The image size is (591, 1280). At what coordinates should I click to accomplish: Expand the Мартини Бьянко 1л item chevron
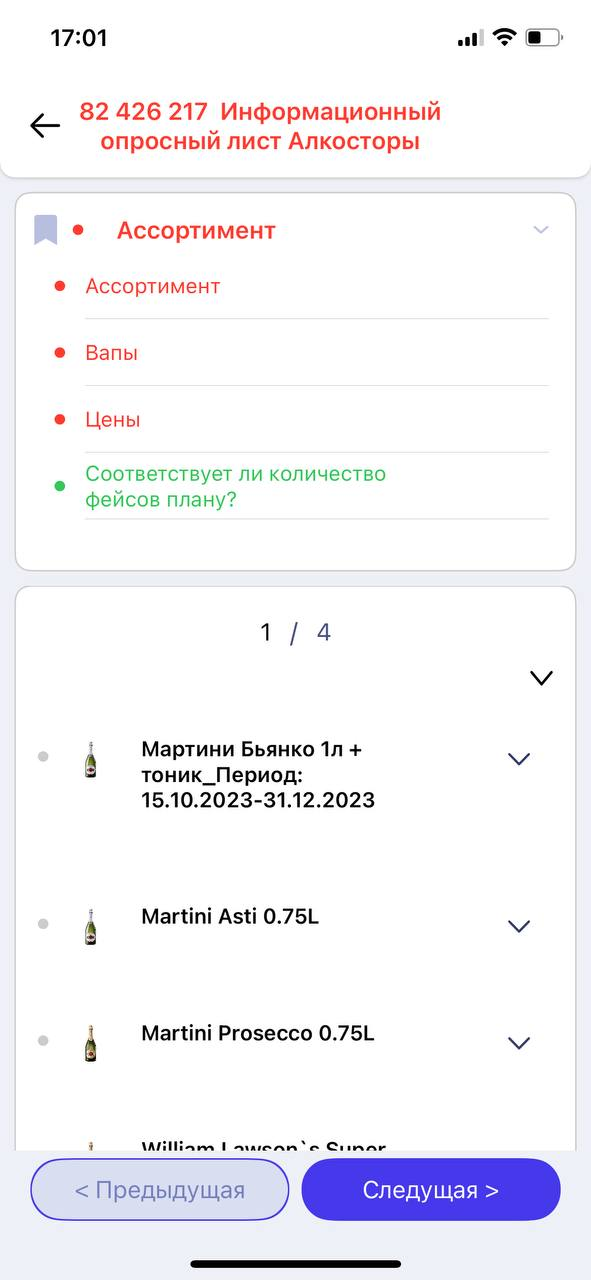click(518, 759)
